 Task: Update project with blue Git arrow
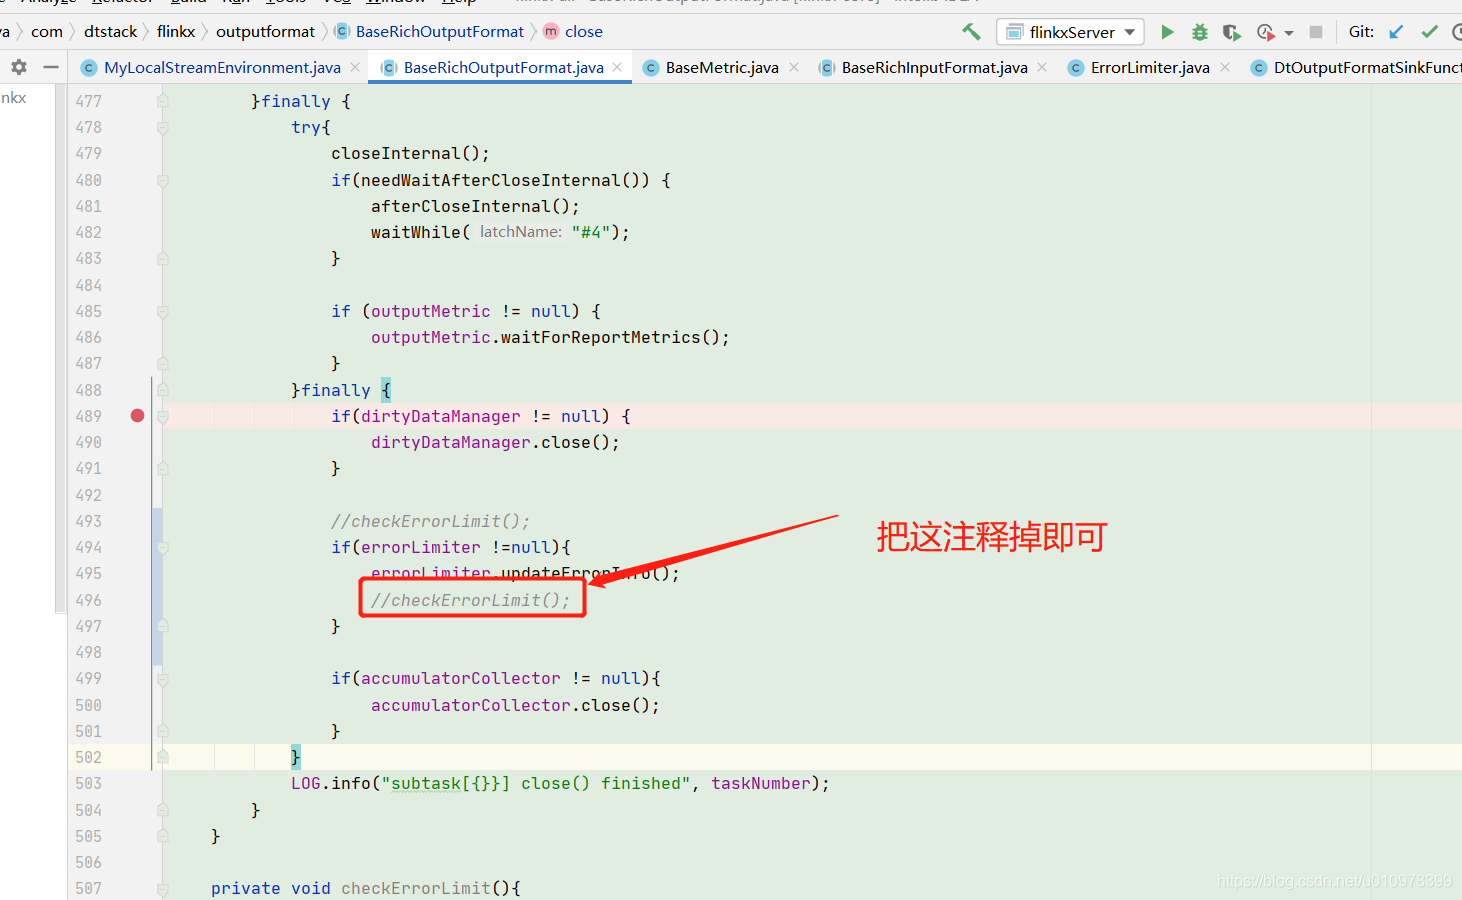pos(1397,32)
